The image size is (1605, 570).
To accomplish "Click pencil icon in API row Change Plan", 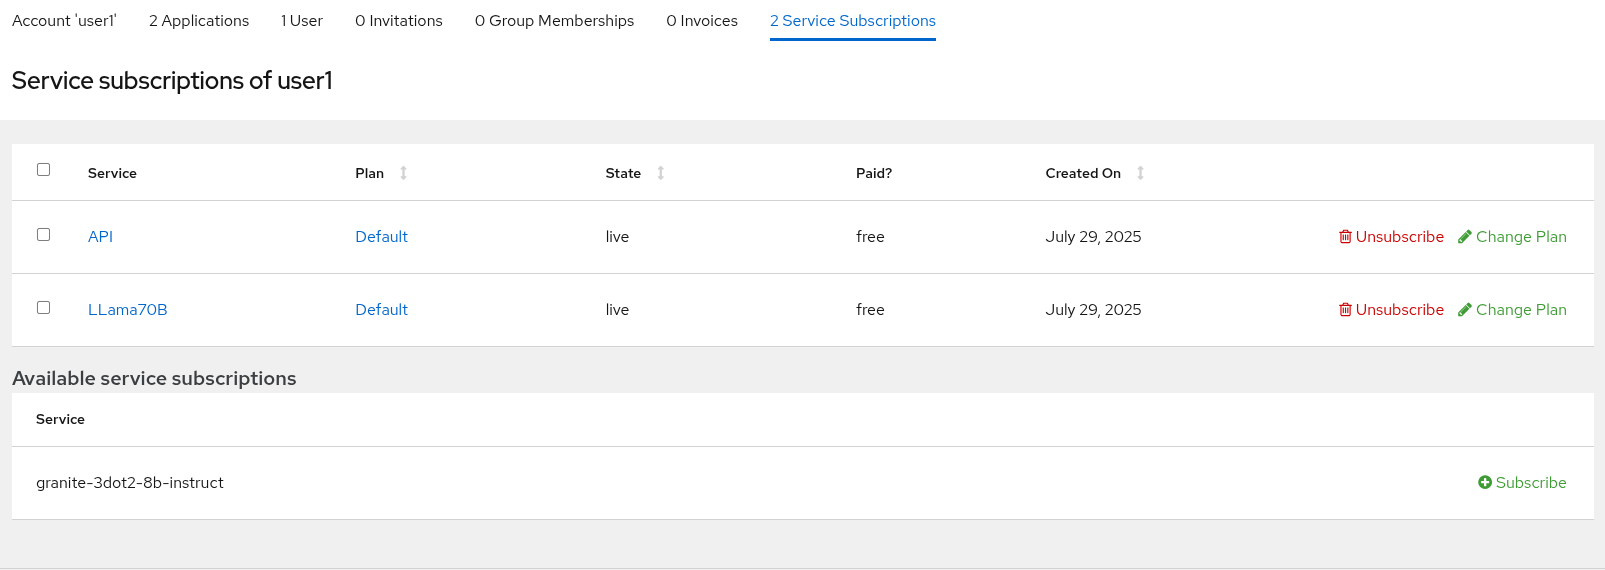I will 1465,237.
